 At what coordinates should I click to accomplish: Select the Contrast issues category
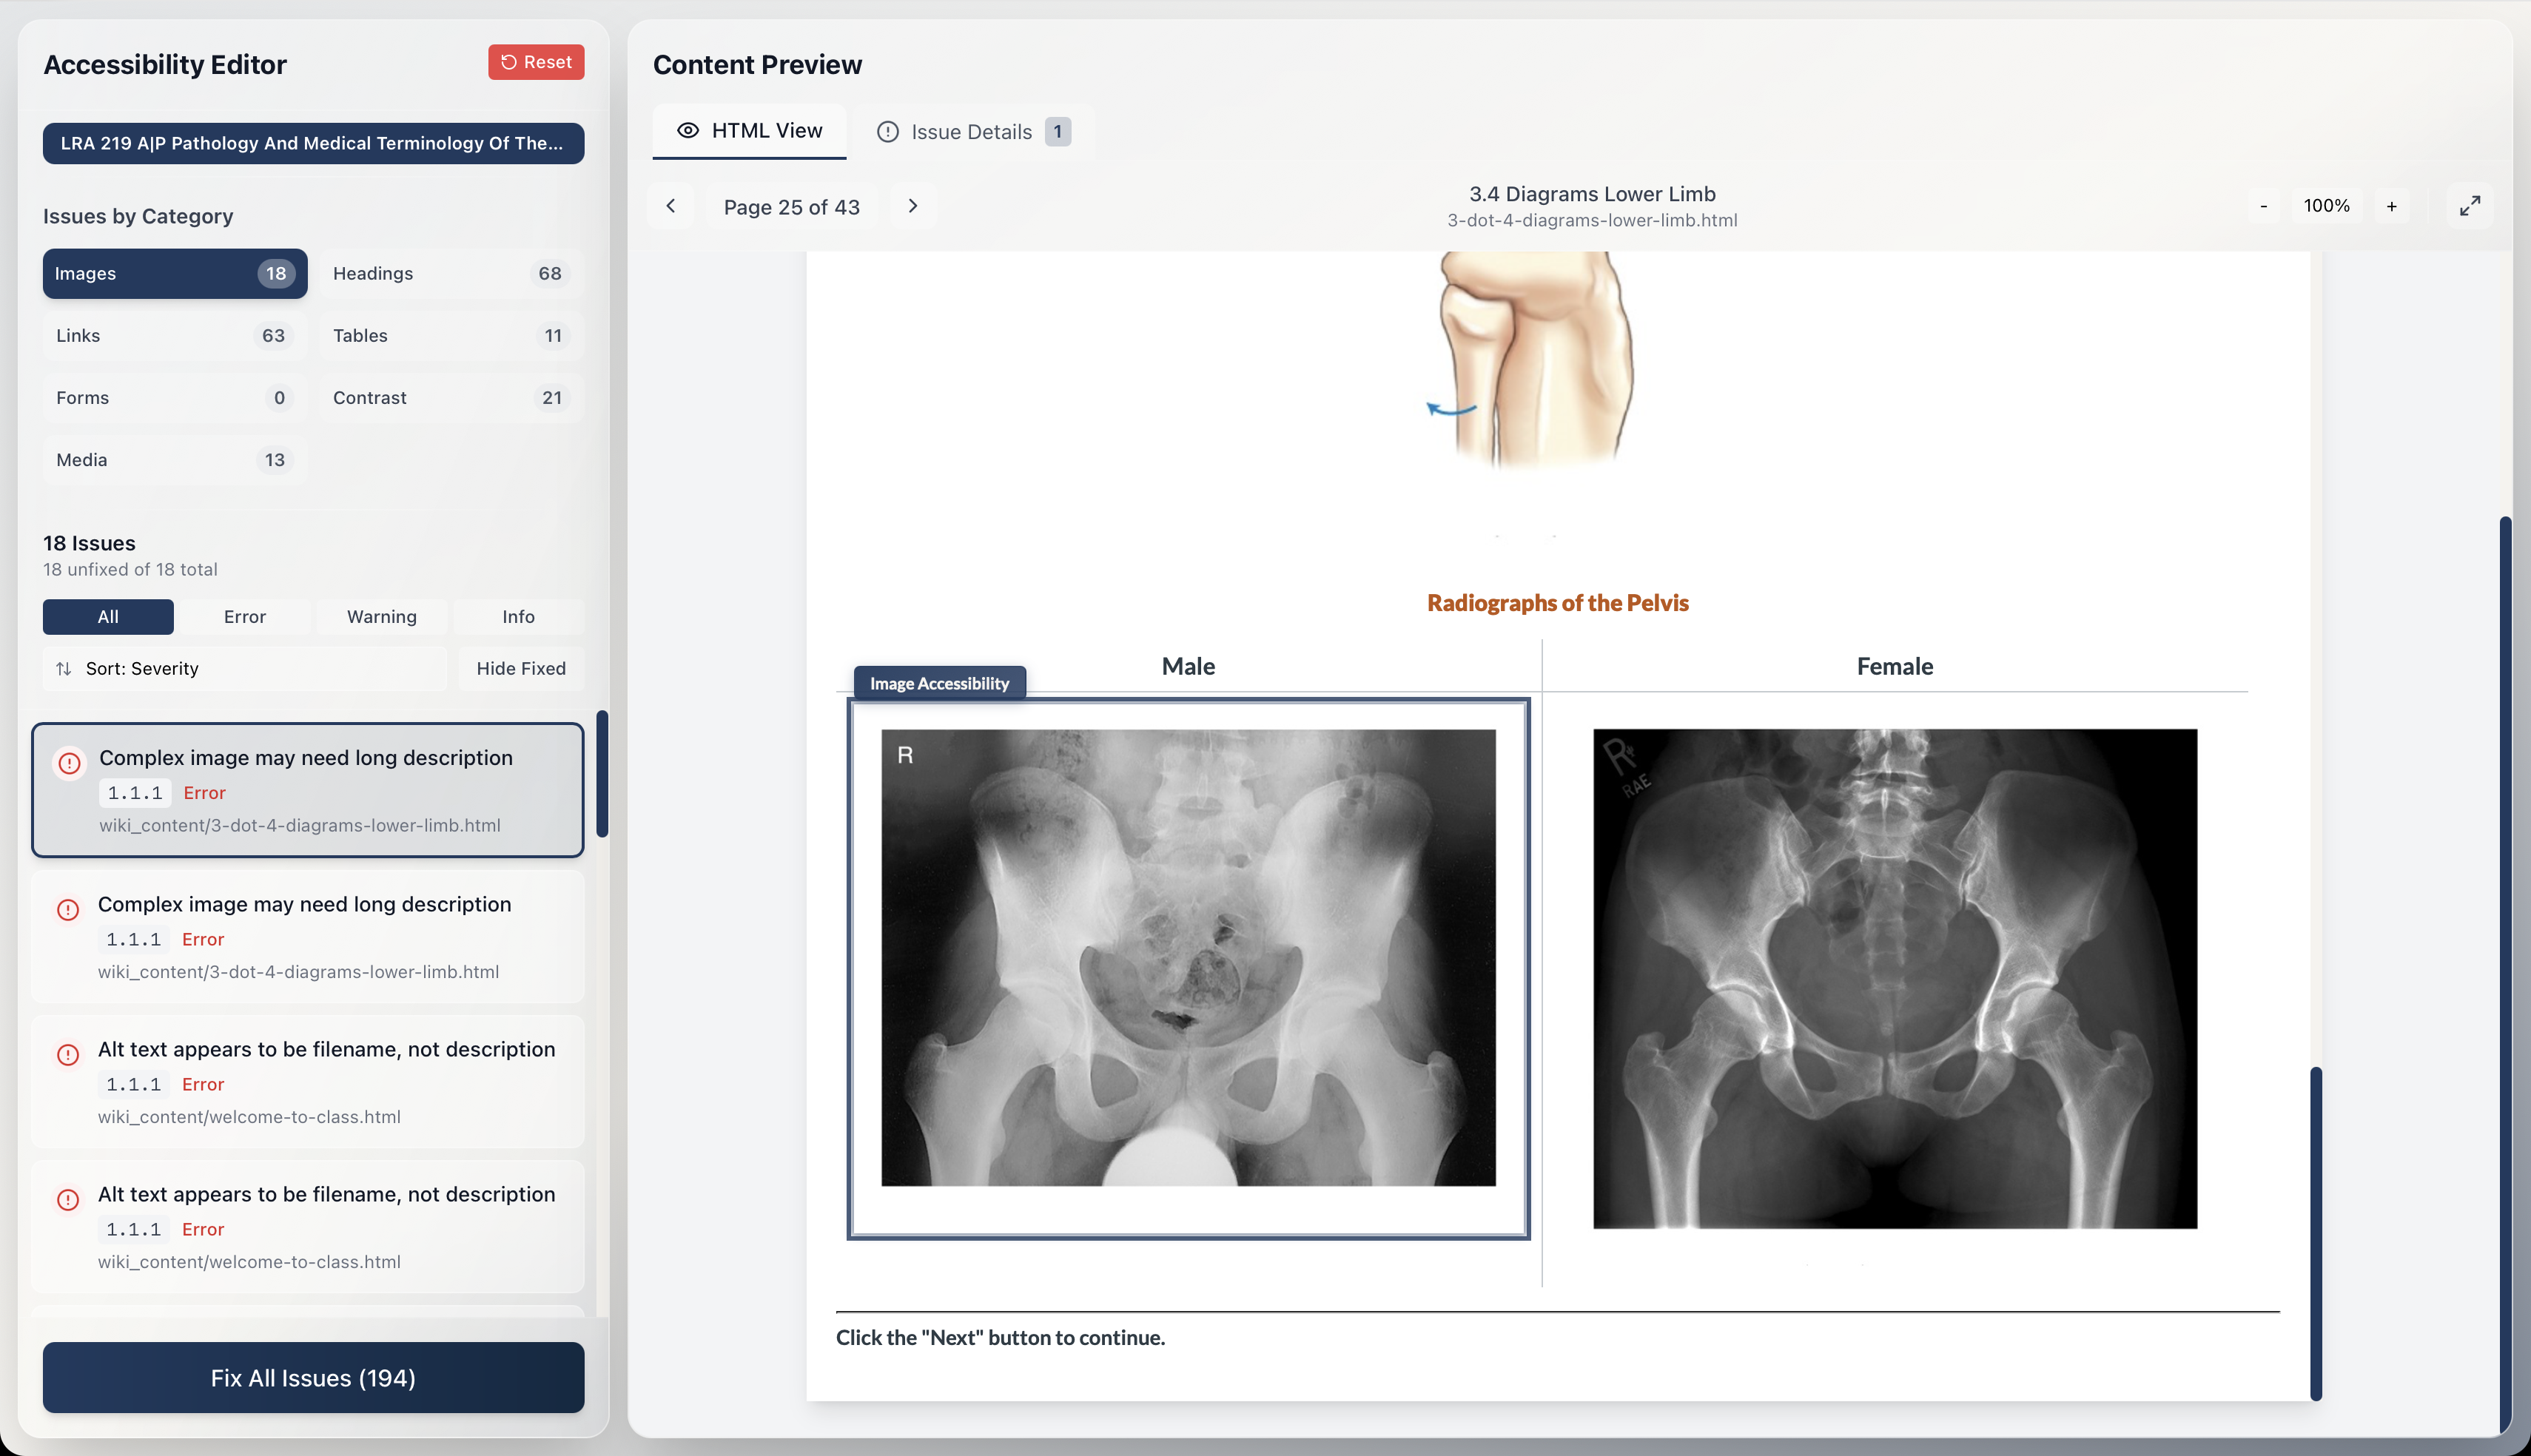pyautogui.click(x=450, y=398)
